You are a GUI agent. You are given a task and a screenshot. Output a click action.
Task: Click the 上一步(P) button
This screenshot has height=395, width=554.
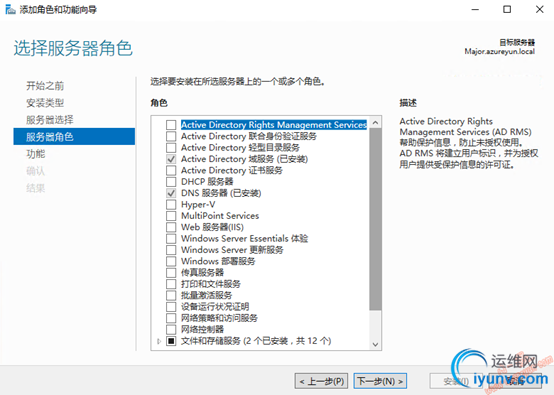pos(321,381)
